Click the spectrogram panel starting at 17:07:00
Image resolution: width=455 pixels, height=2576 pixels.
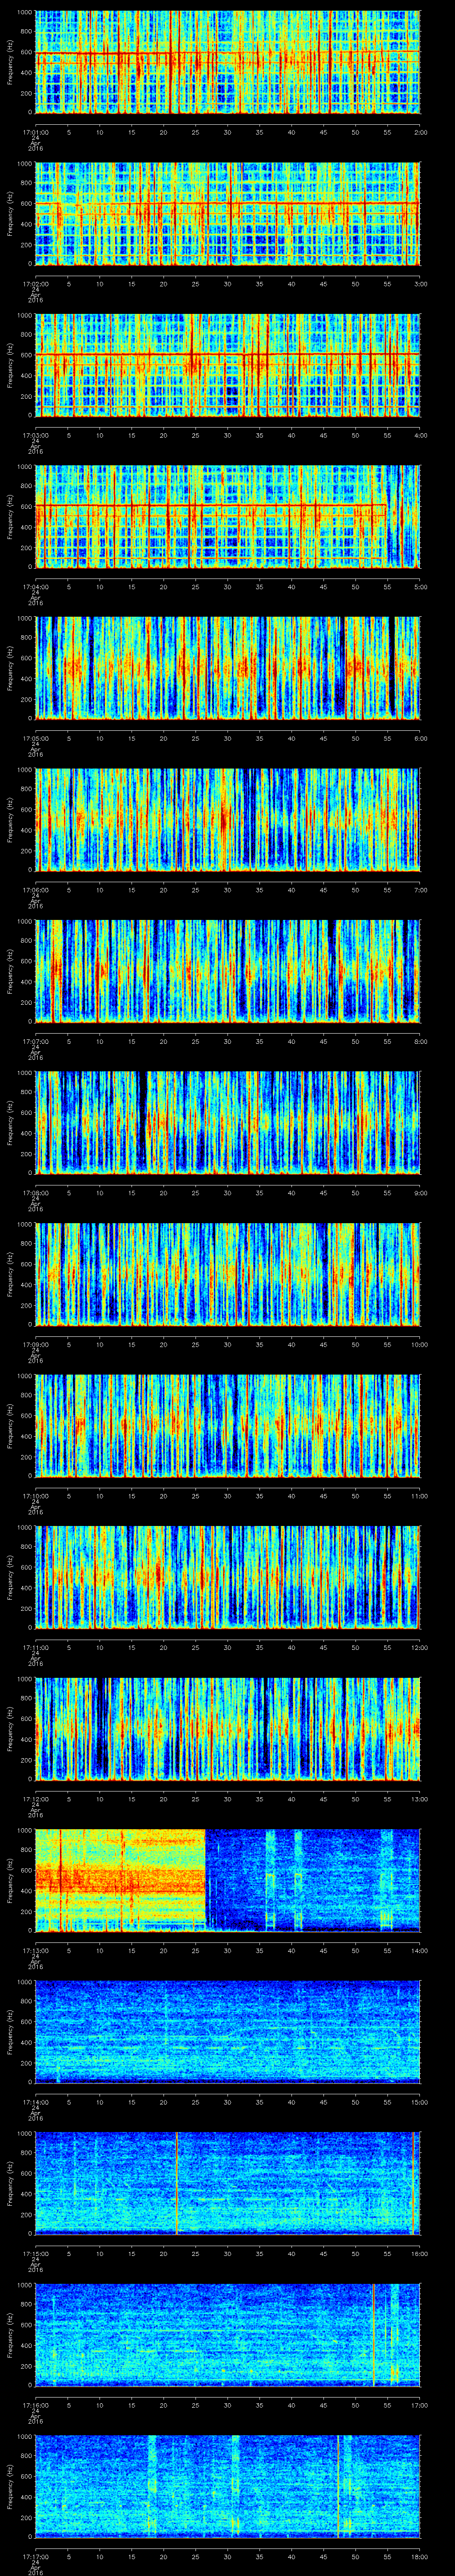click(228, 971)
